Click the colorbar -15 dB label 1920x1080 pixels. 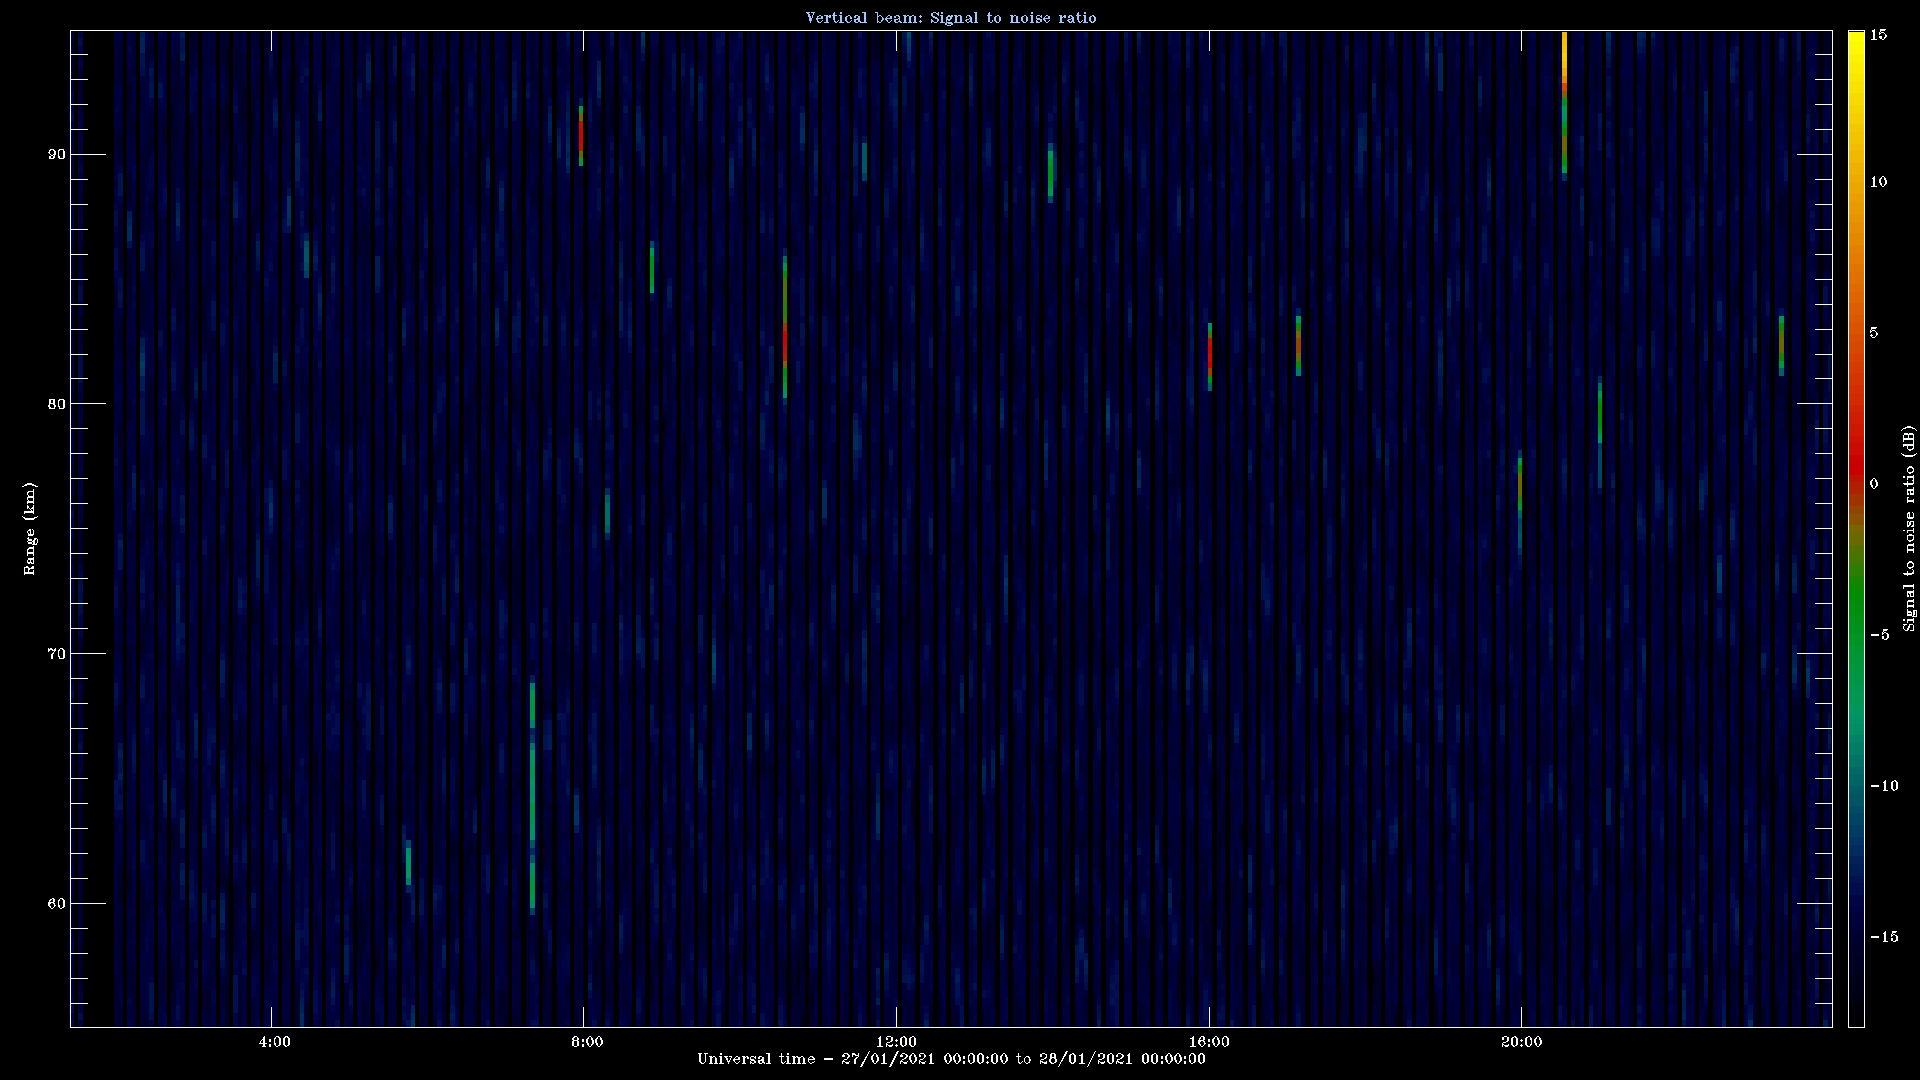coord(1883,937)
